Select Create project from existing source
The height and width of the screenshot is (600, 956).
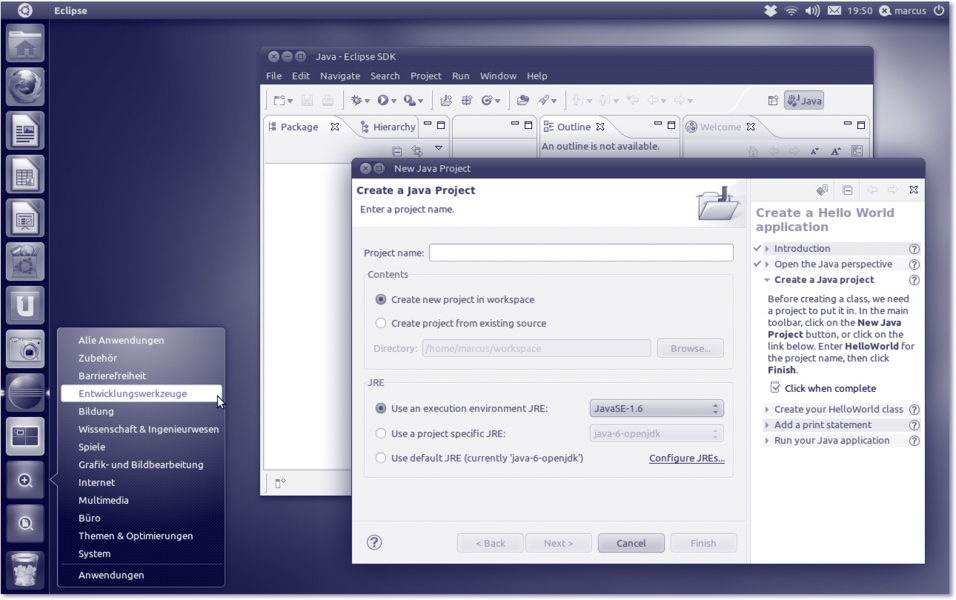pos(381,323)
